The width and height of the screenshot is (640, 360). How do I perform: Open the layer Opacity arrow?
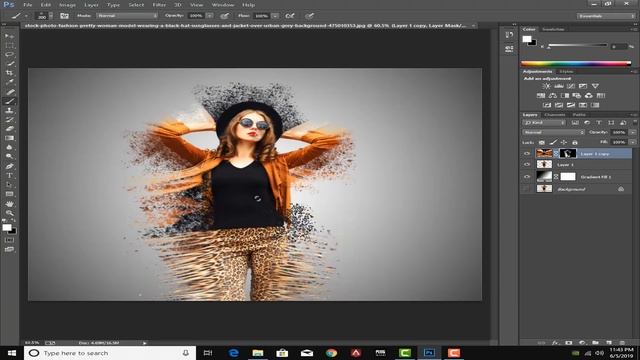[633, 132]
